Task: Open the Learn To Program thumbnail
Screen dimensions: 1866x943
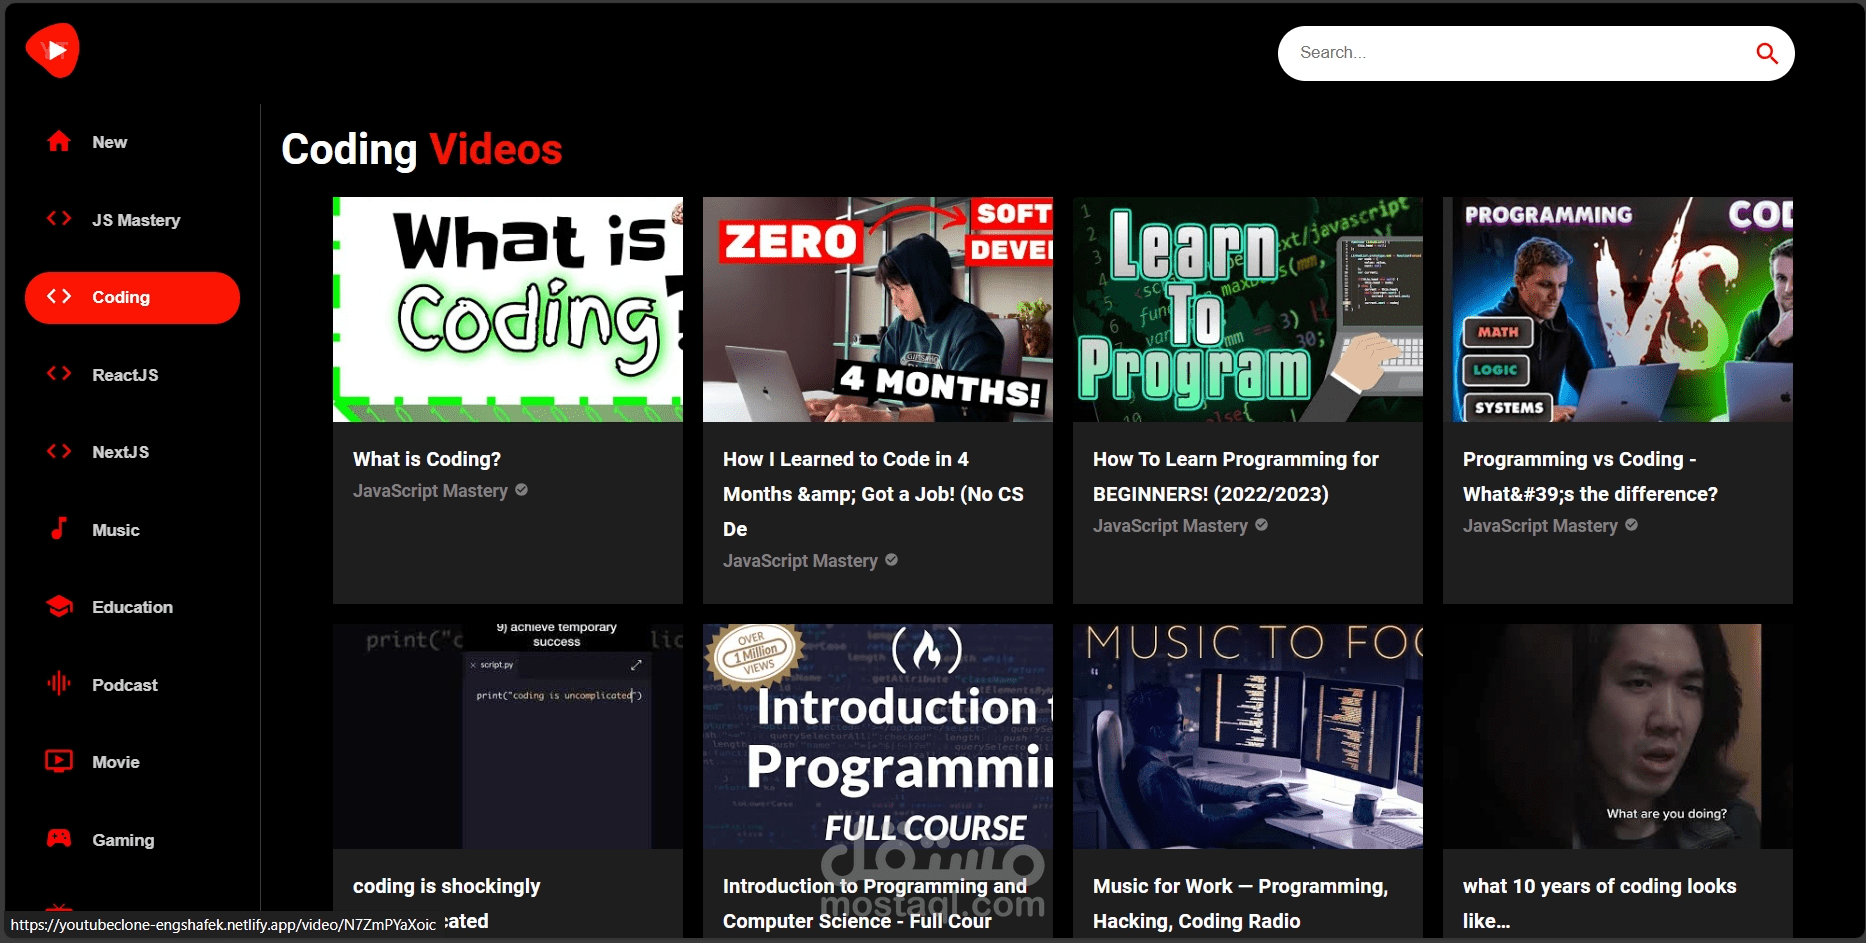Action: tap(1247, 309)
